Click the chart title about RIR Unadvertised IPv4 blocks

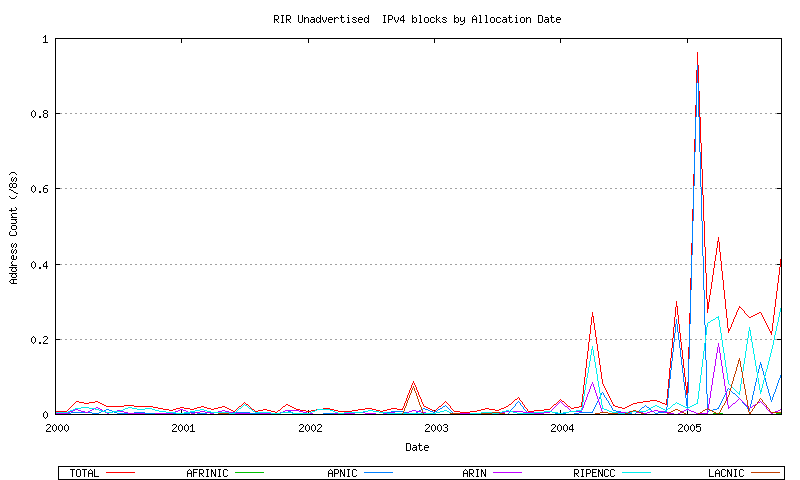pyautogui.click(x=417, y=19)
